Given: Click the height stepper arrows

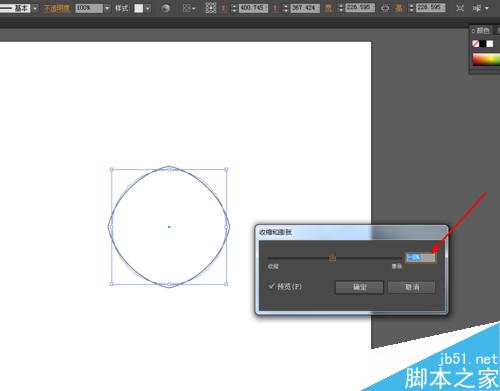Looking at the screenshot, I should pos(411,8).
